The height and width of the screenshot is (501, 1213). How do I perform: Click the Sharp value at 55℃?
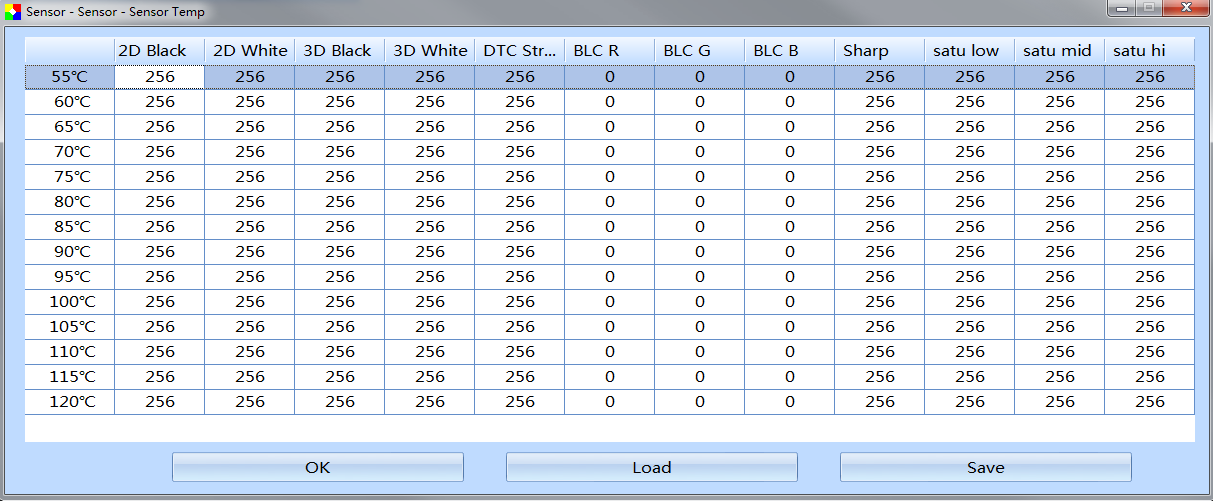coord(880,77)
